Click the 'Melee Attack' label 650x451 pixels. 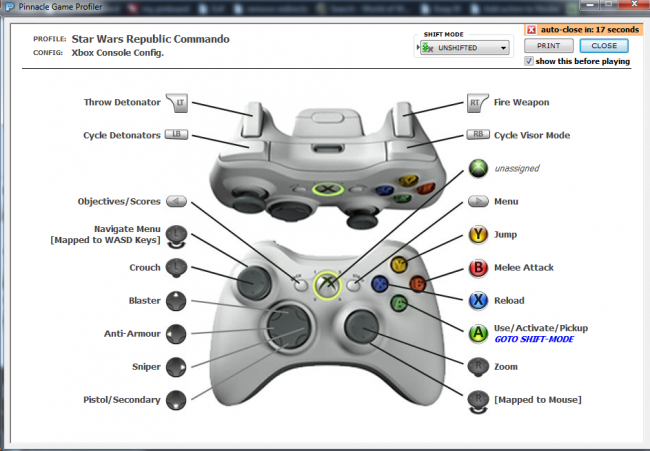tap(524, 268)
